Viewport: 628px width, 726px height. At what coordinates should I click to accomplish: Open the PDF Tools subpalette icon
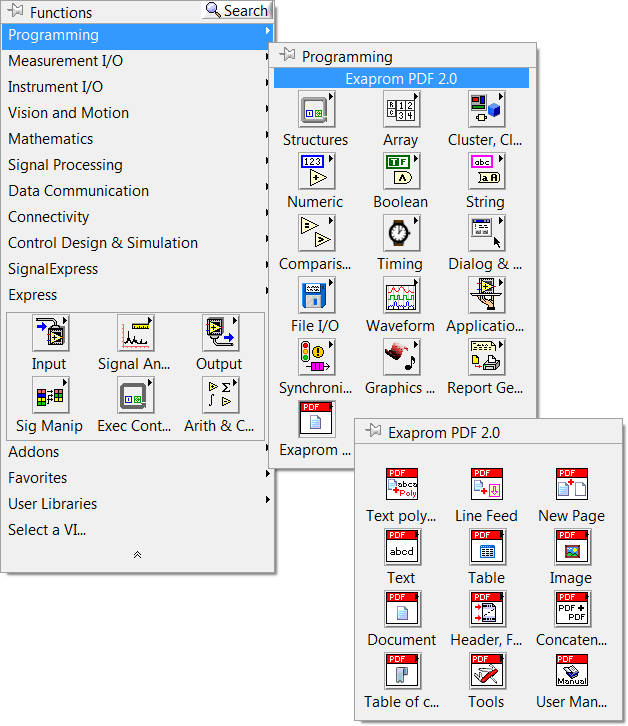coord(487,671)
